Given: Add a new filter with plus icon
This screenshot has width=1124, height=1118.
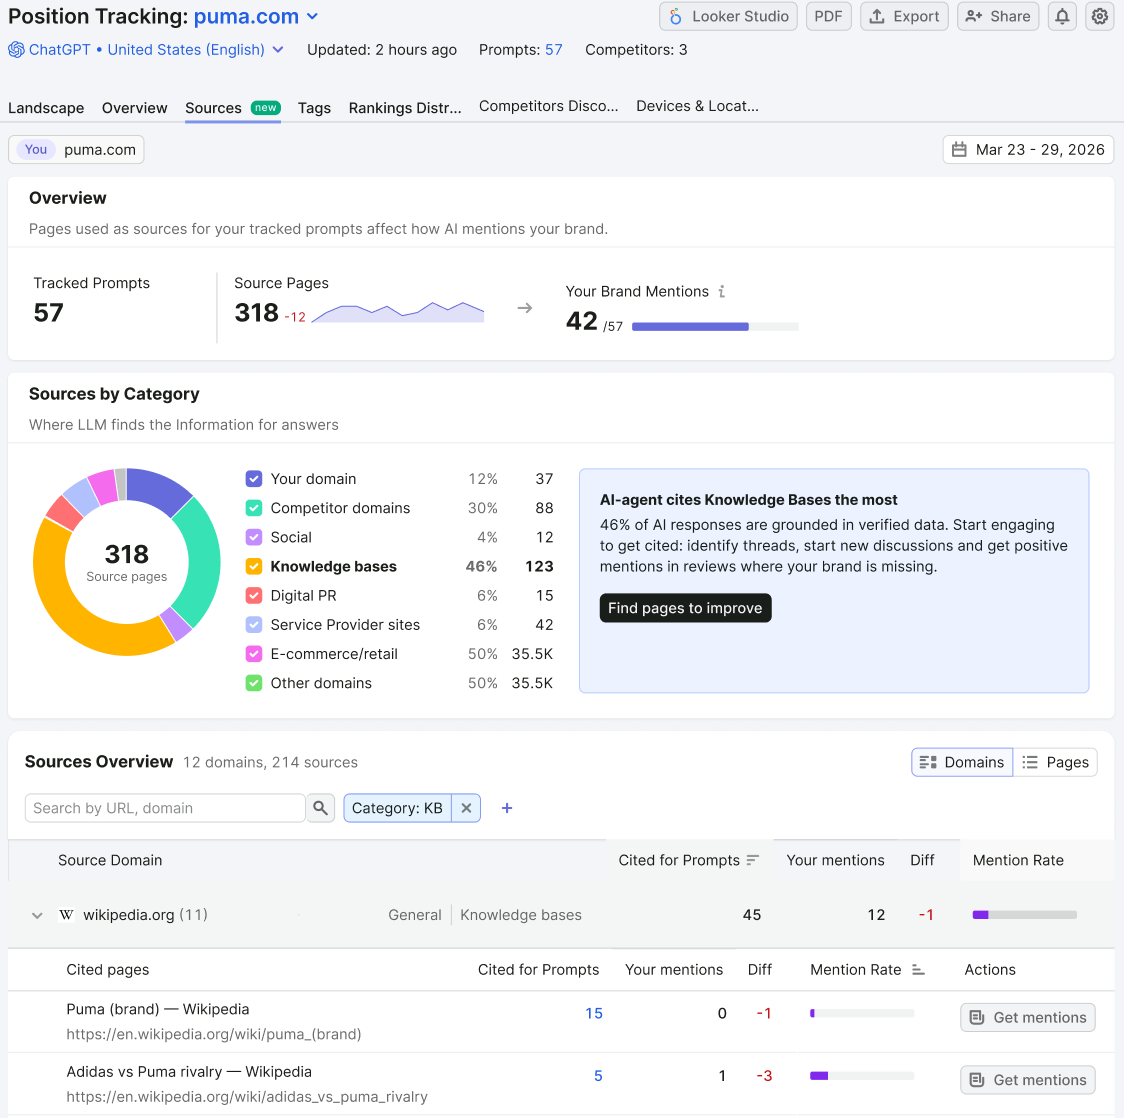Looking at the screenshot, I should 507,808.
